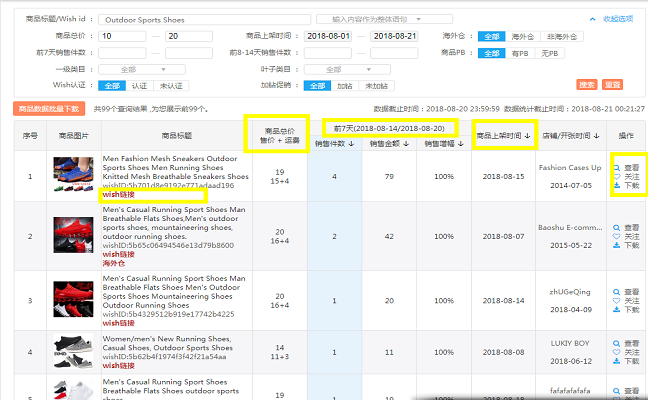Select 未加钻 option for 加钻促销
The width and height of the screenshot is (648, 400).
[376, 86]
